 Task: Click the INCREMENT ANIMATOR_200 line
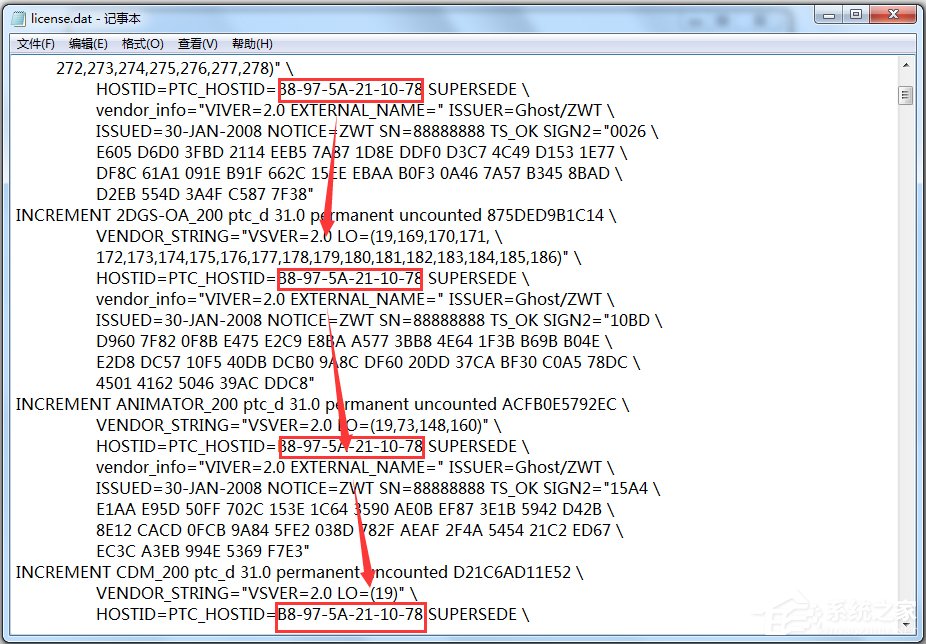[x=322, y=404]
